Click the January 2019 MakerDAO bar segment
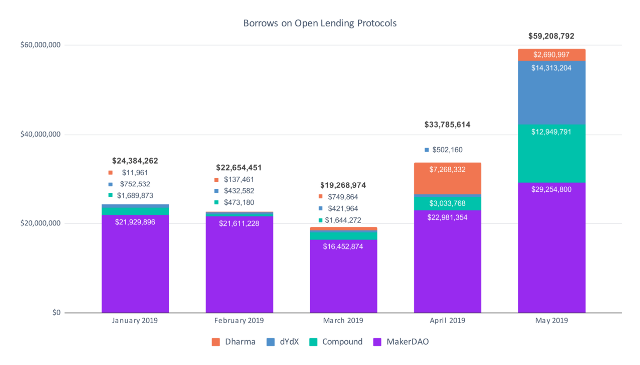This screenshot has width=640, height=365. [135, 264]
